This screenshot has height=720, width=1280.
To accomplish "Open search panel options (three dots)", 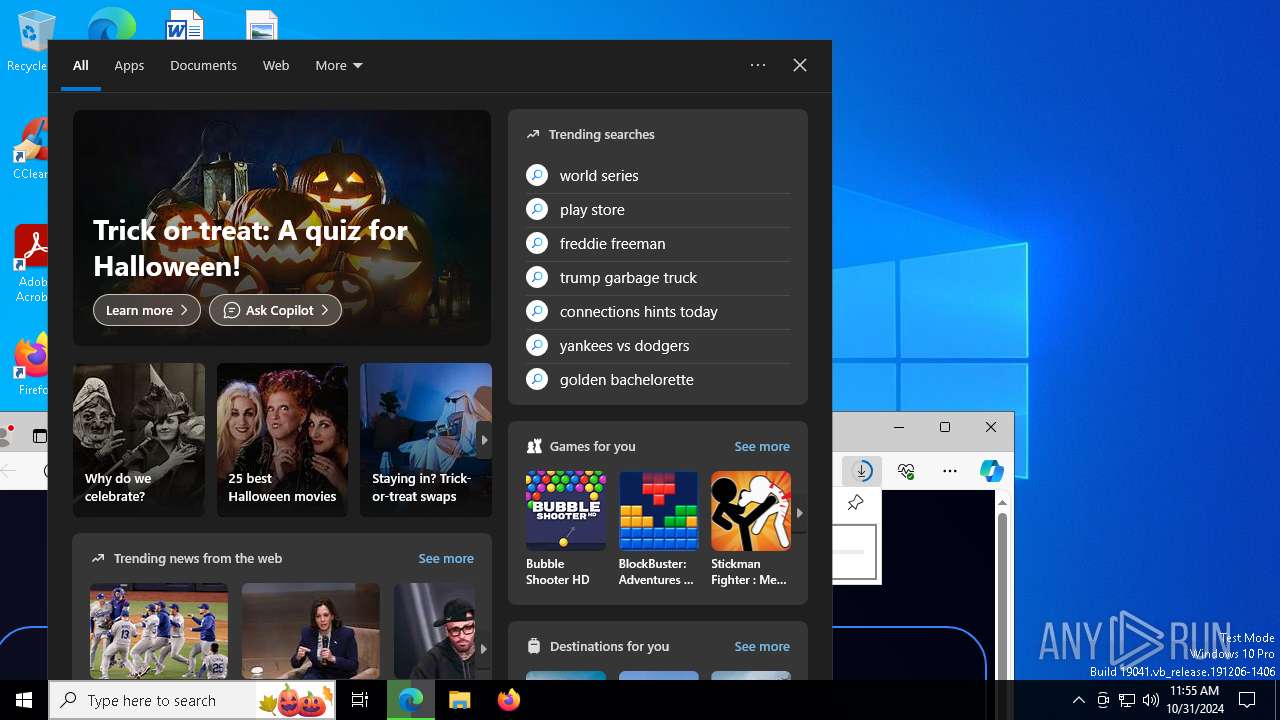I will 758,65.
